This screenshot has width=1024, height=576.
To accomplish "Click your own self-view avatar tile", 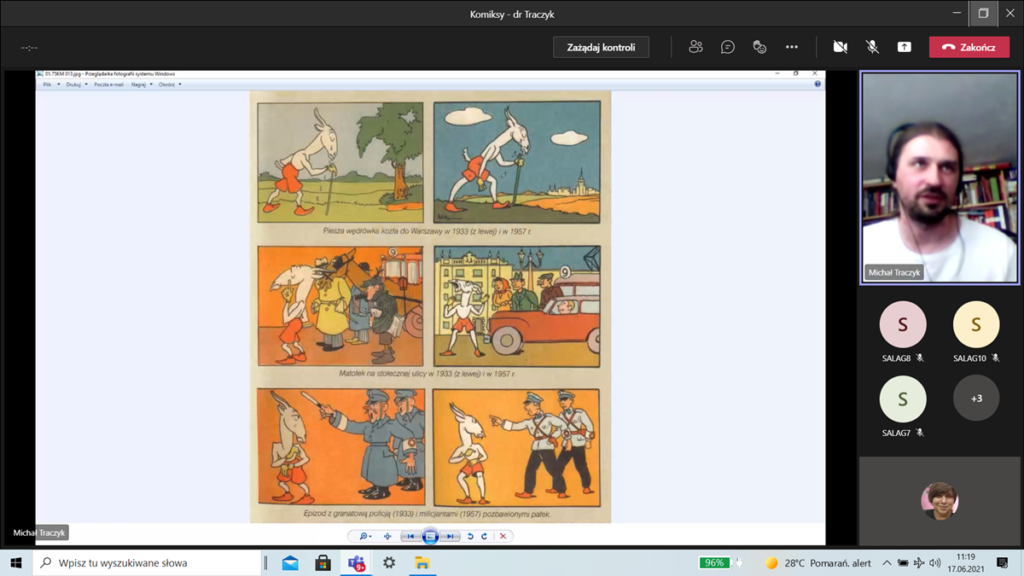I will (939, 501).
